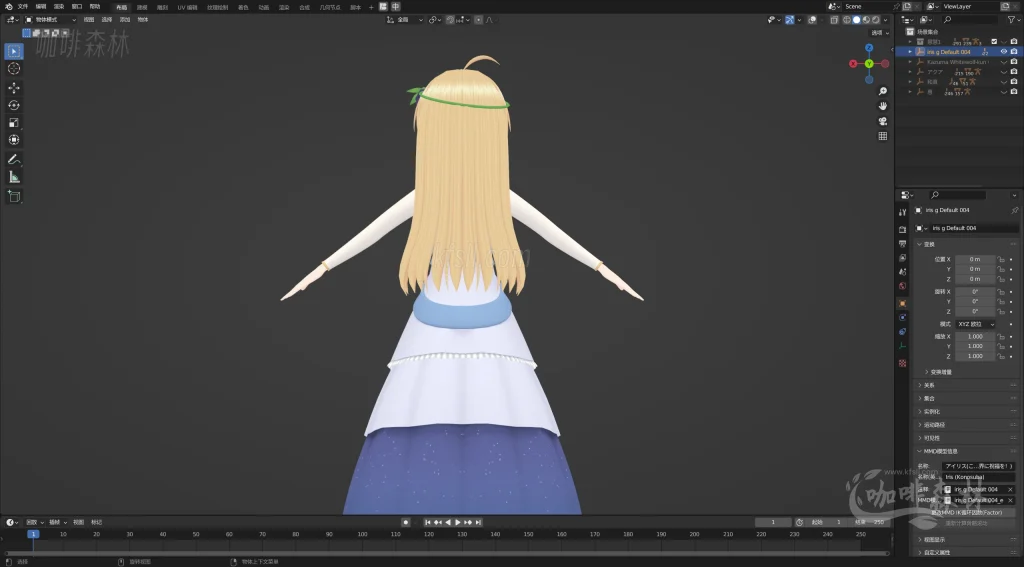Toggle X-ray display button

835,20
